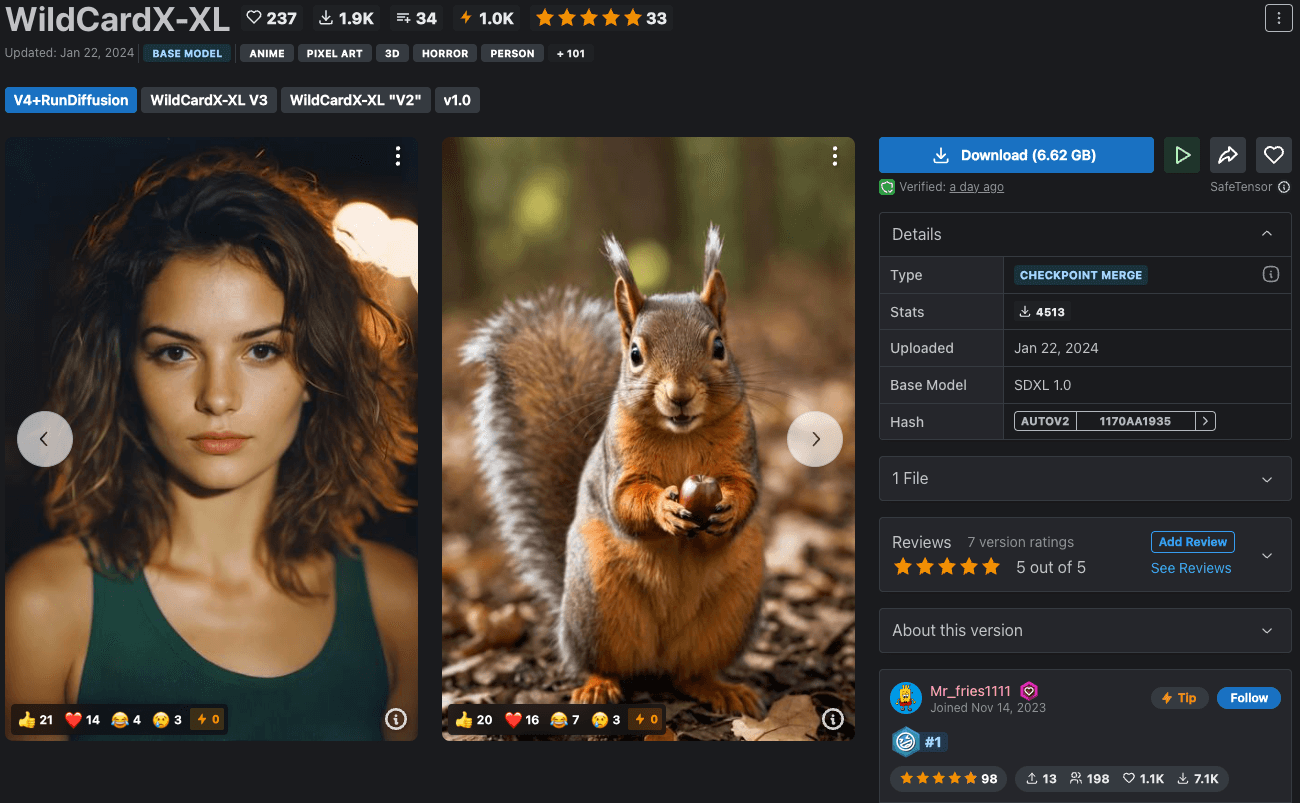Tip buzz on the squirrel image

tap(646, 719)
